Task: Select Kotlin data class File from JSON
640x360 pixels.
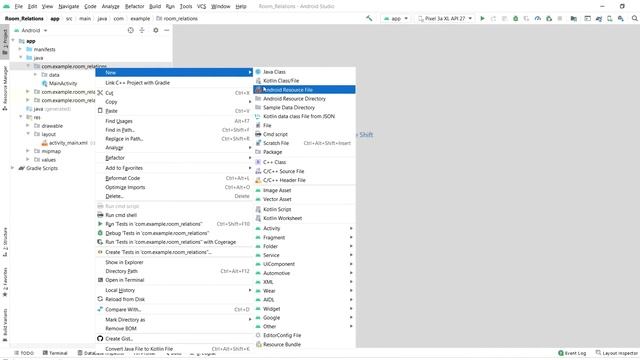Action: click(304, 116)
